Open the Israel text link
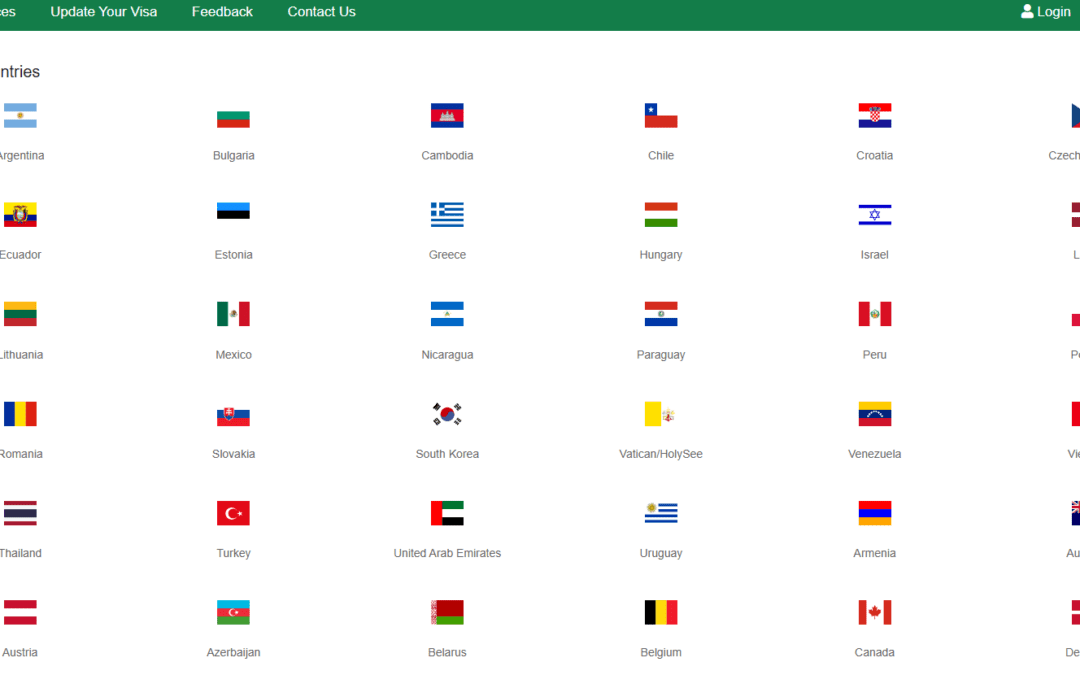Screen dimensions: 1080x675 [x=875, y=255]
